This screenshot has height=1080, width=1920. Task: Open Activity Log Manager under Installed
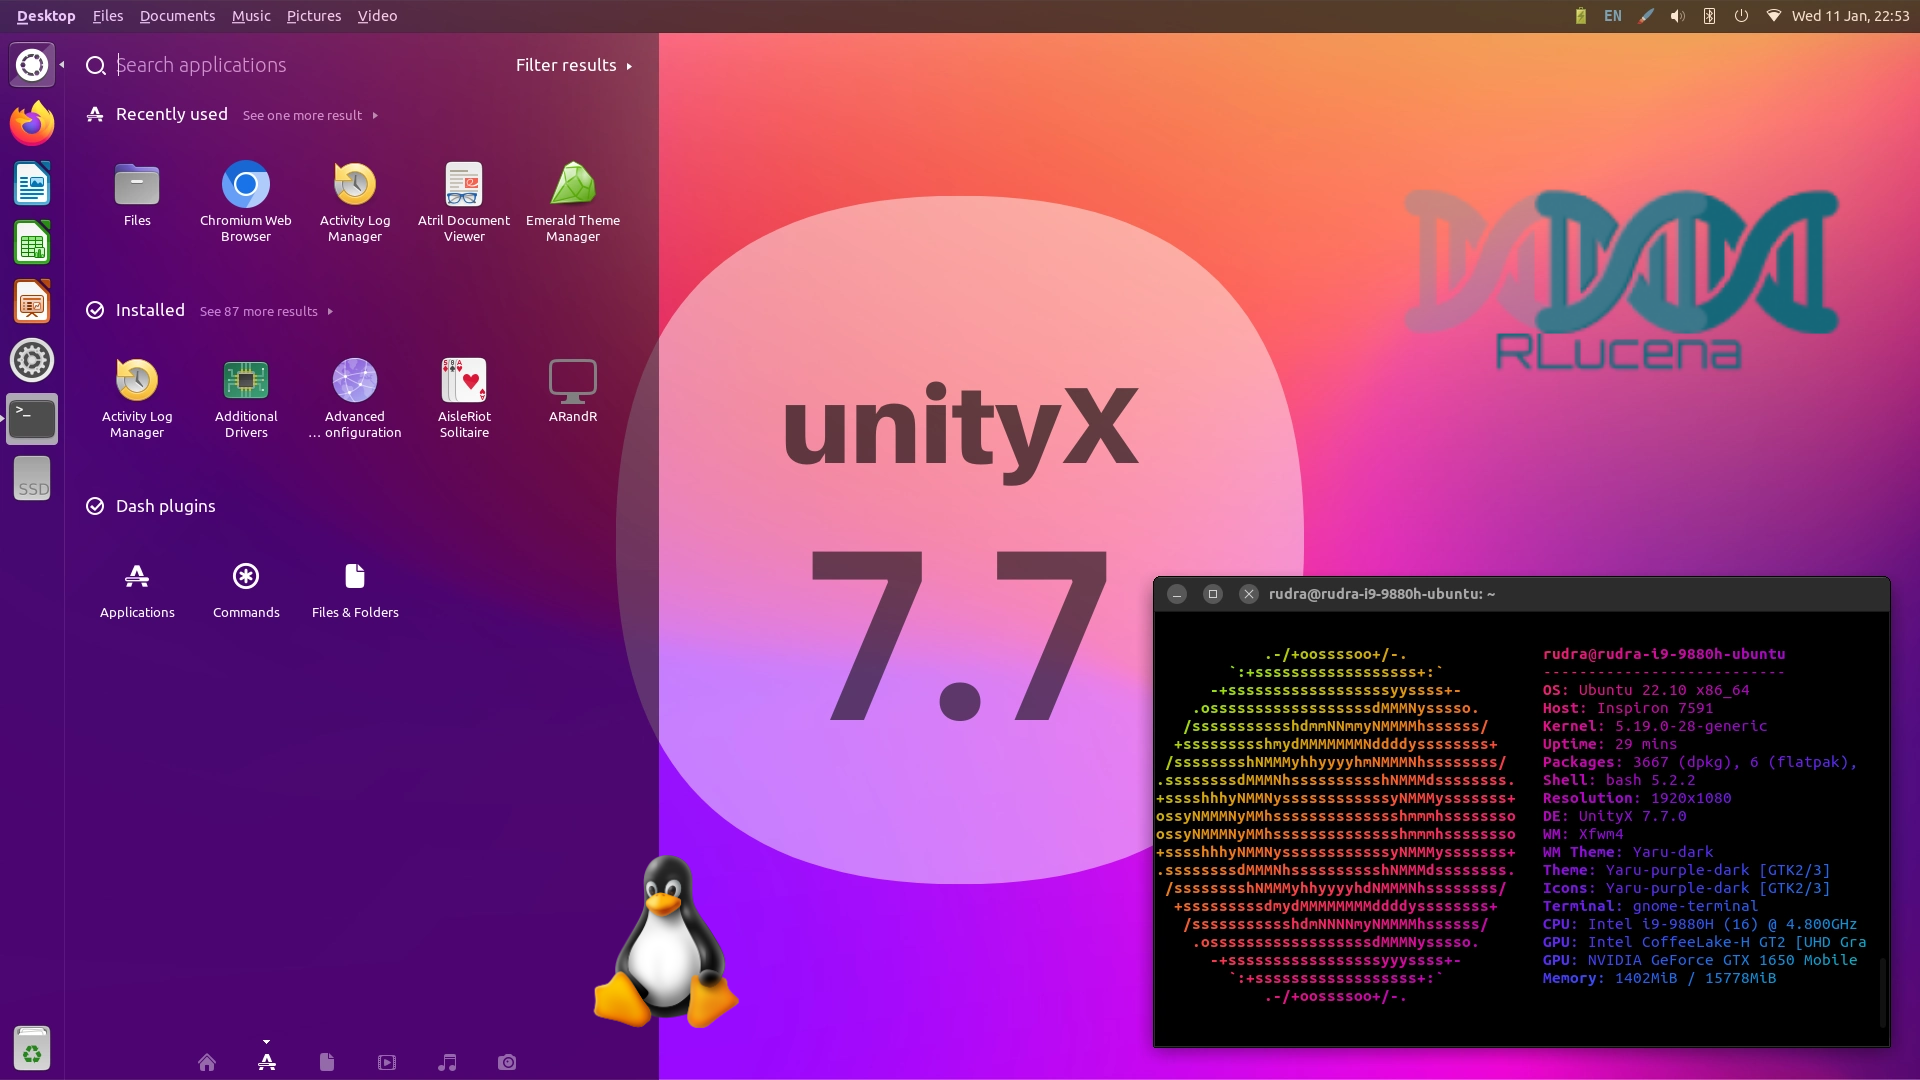[x=137, y=397]
